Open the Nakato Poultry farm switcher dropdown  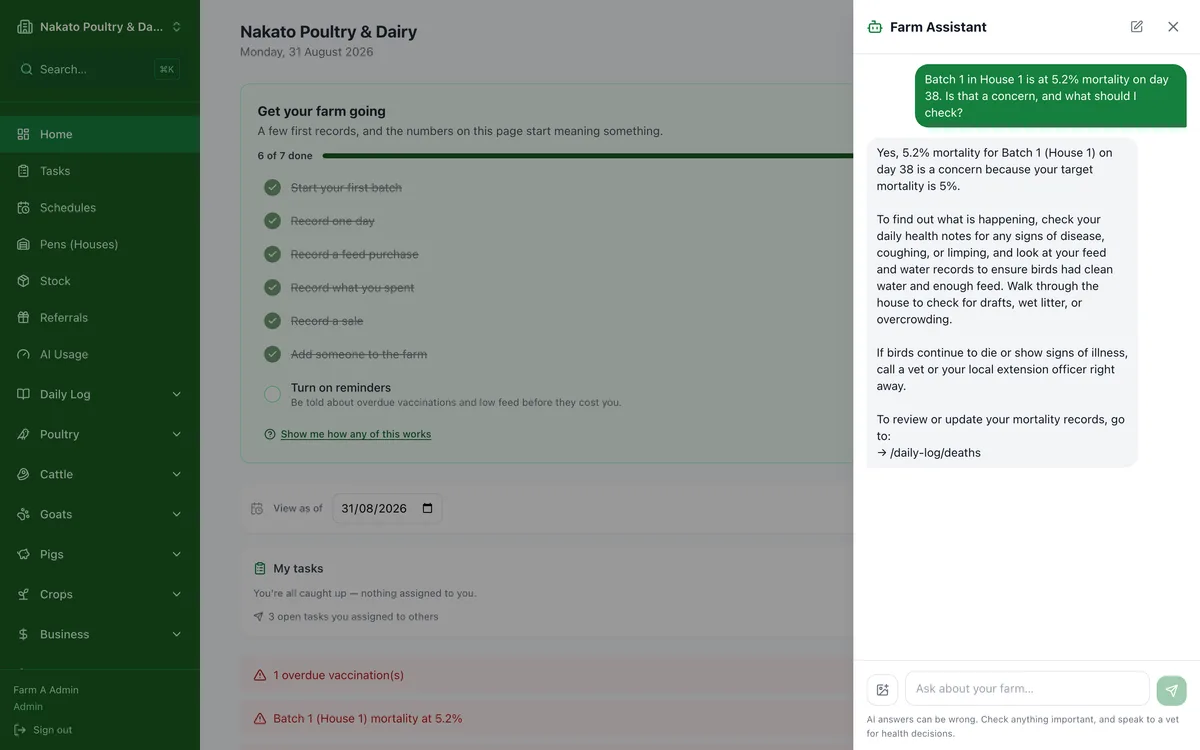(100, 27)
